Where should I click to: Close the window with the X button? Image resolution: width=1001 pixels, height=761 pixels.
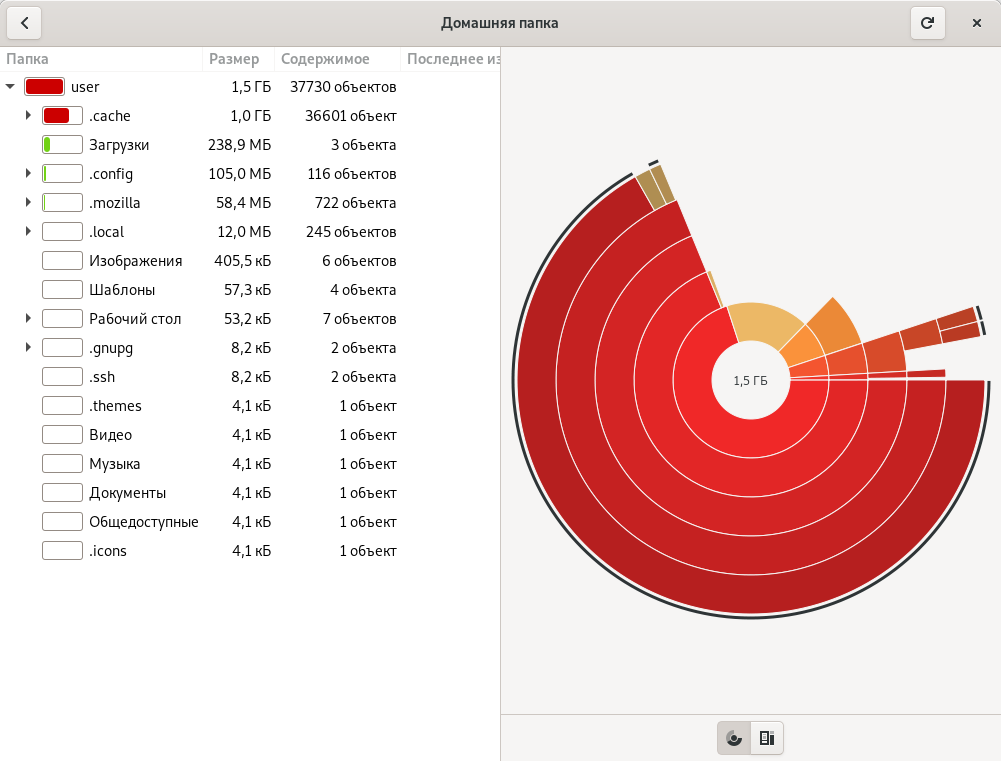tap(976, 23)
